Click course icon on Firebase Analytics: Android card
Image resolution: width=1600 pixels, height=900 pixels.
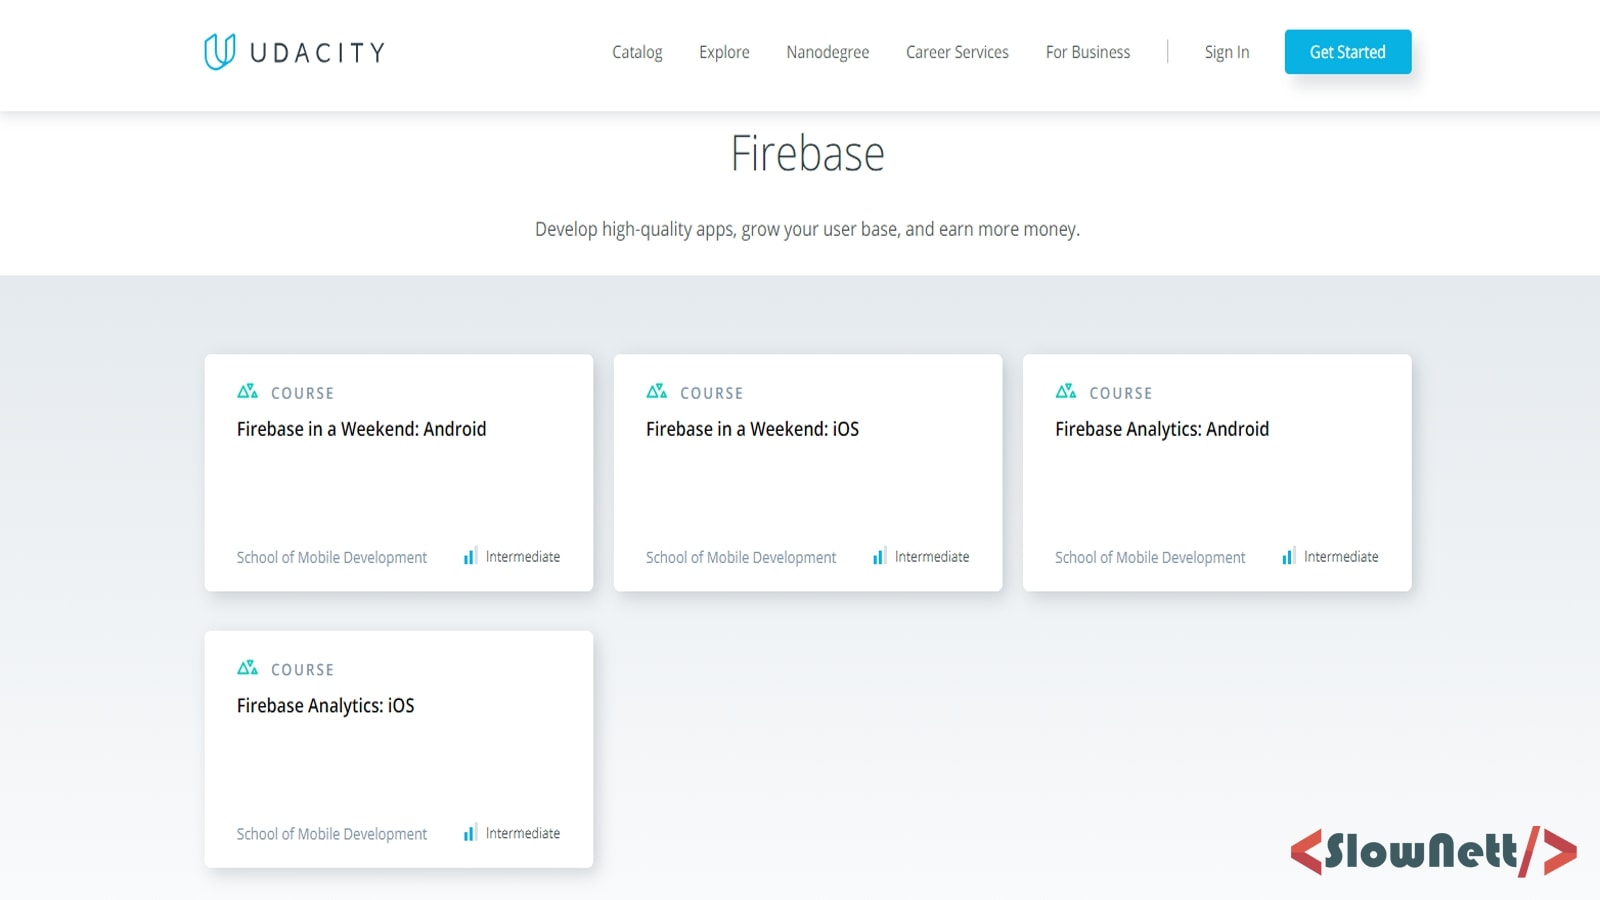point(1065,391)
